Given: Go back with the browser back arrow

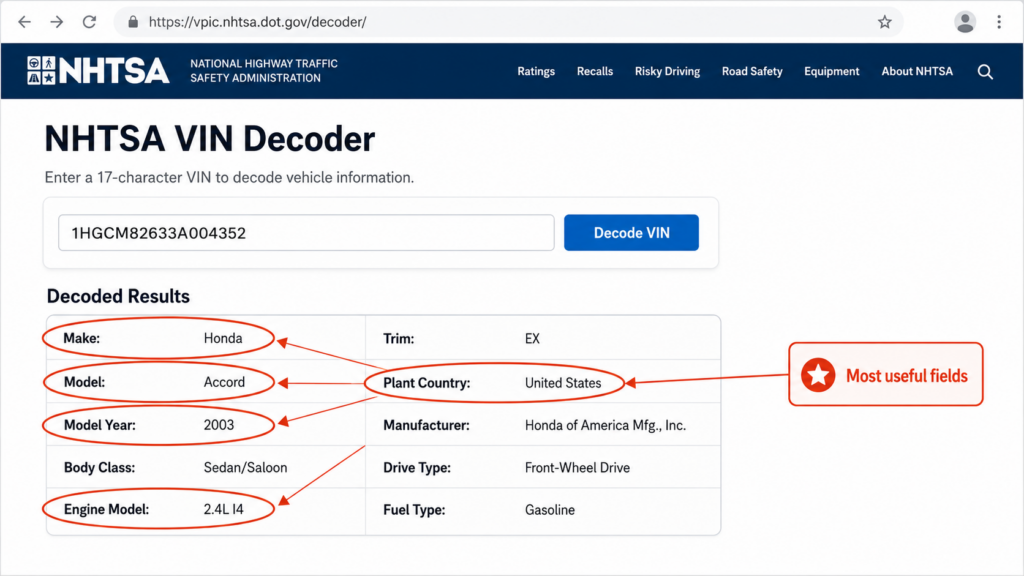Looking at the screenshot, I should pyautogui.click(x=24, y=22).
